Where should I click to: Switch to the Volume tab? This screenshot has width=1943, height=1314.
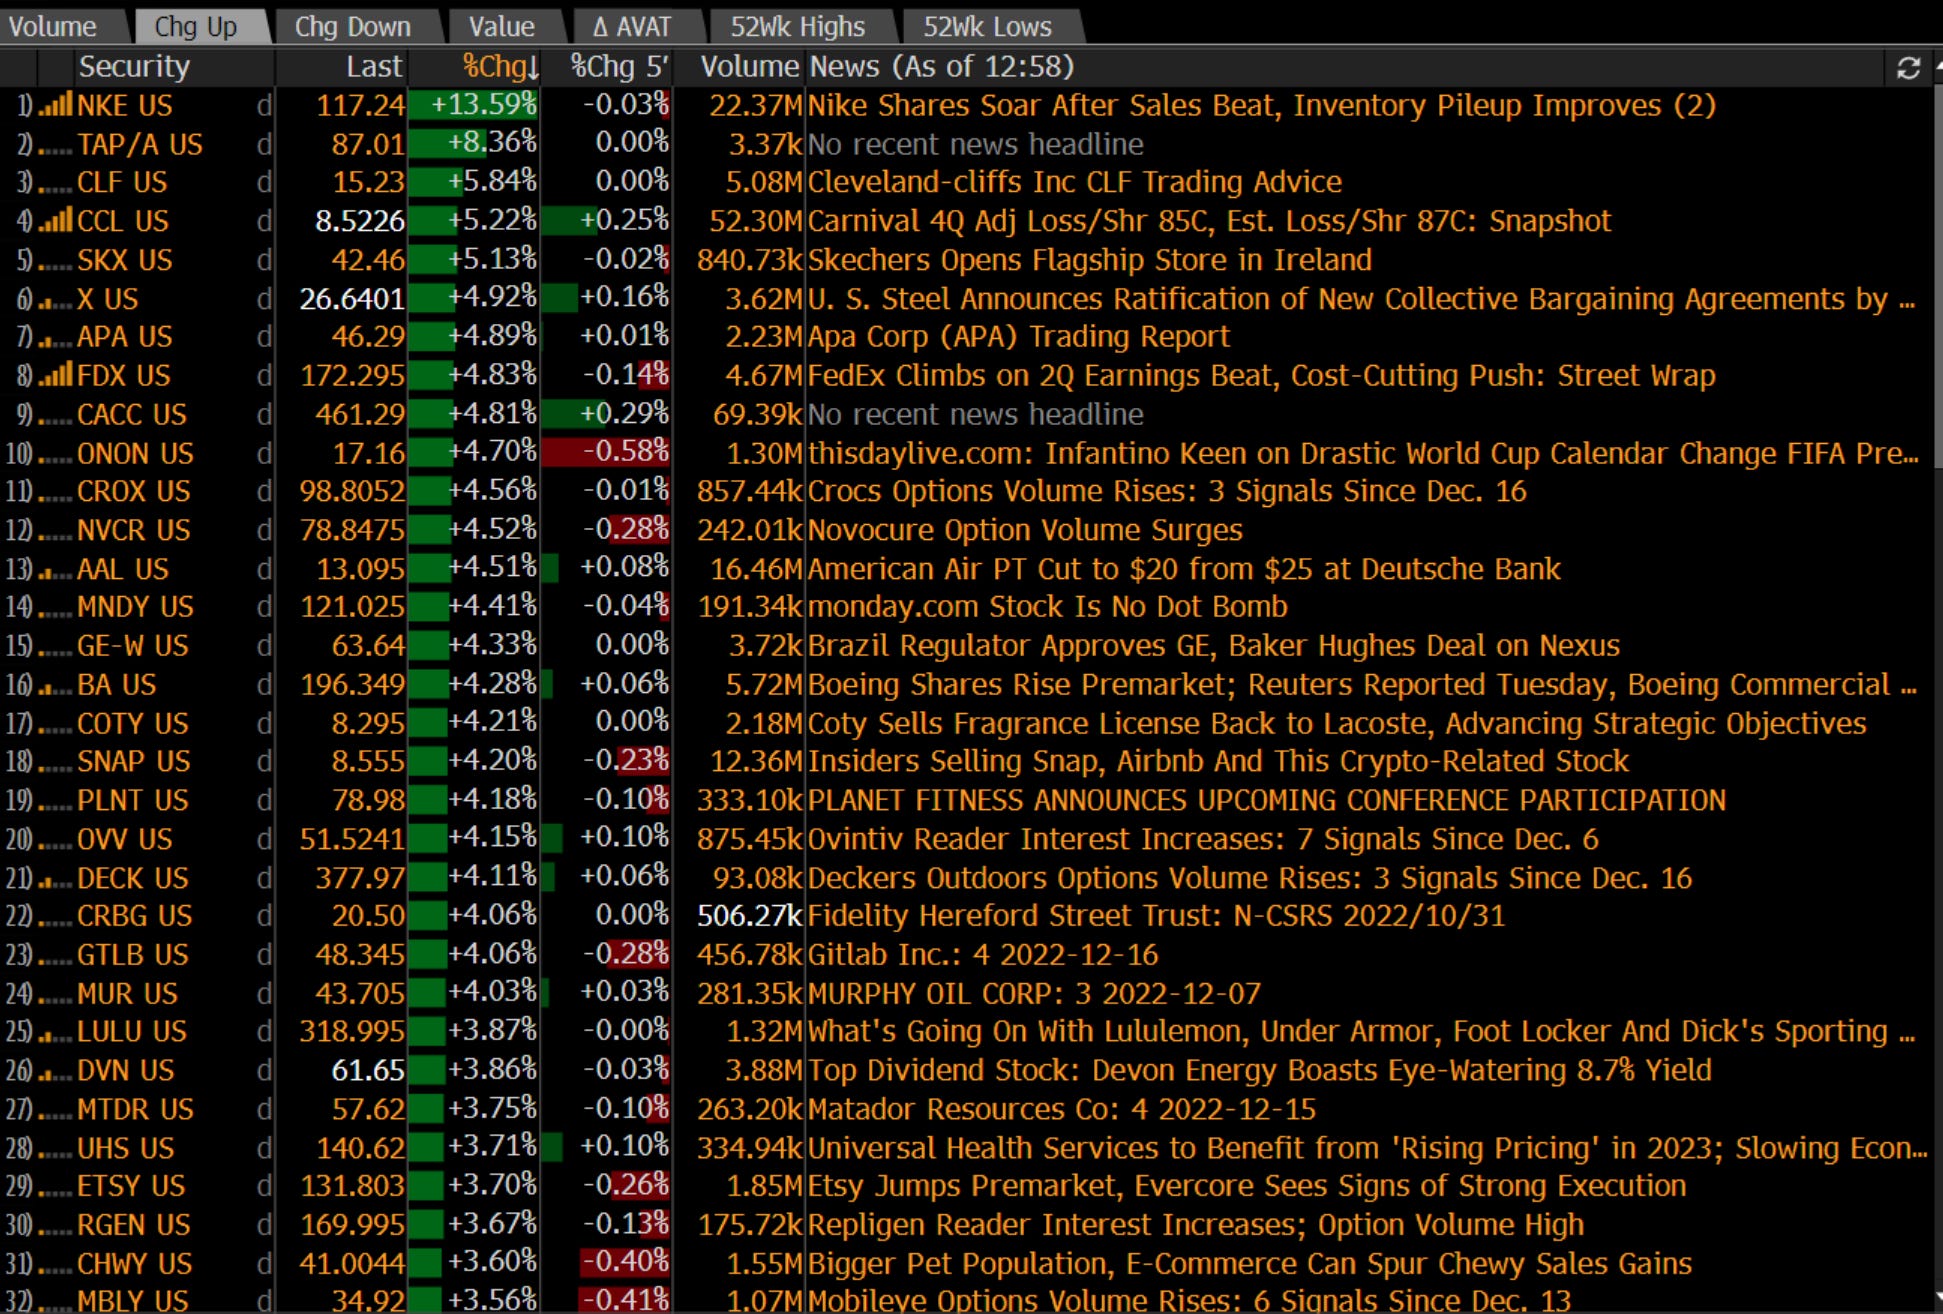[54, 26]
